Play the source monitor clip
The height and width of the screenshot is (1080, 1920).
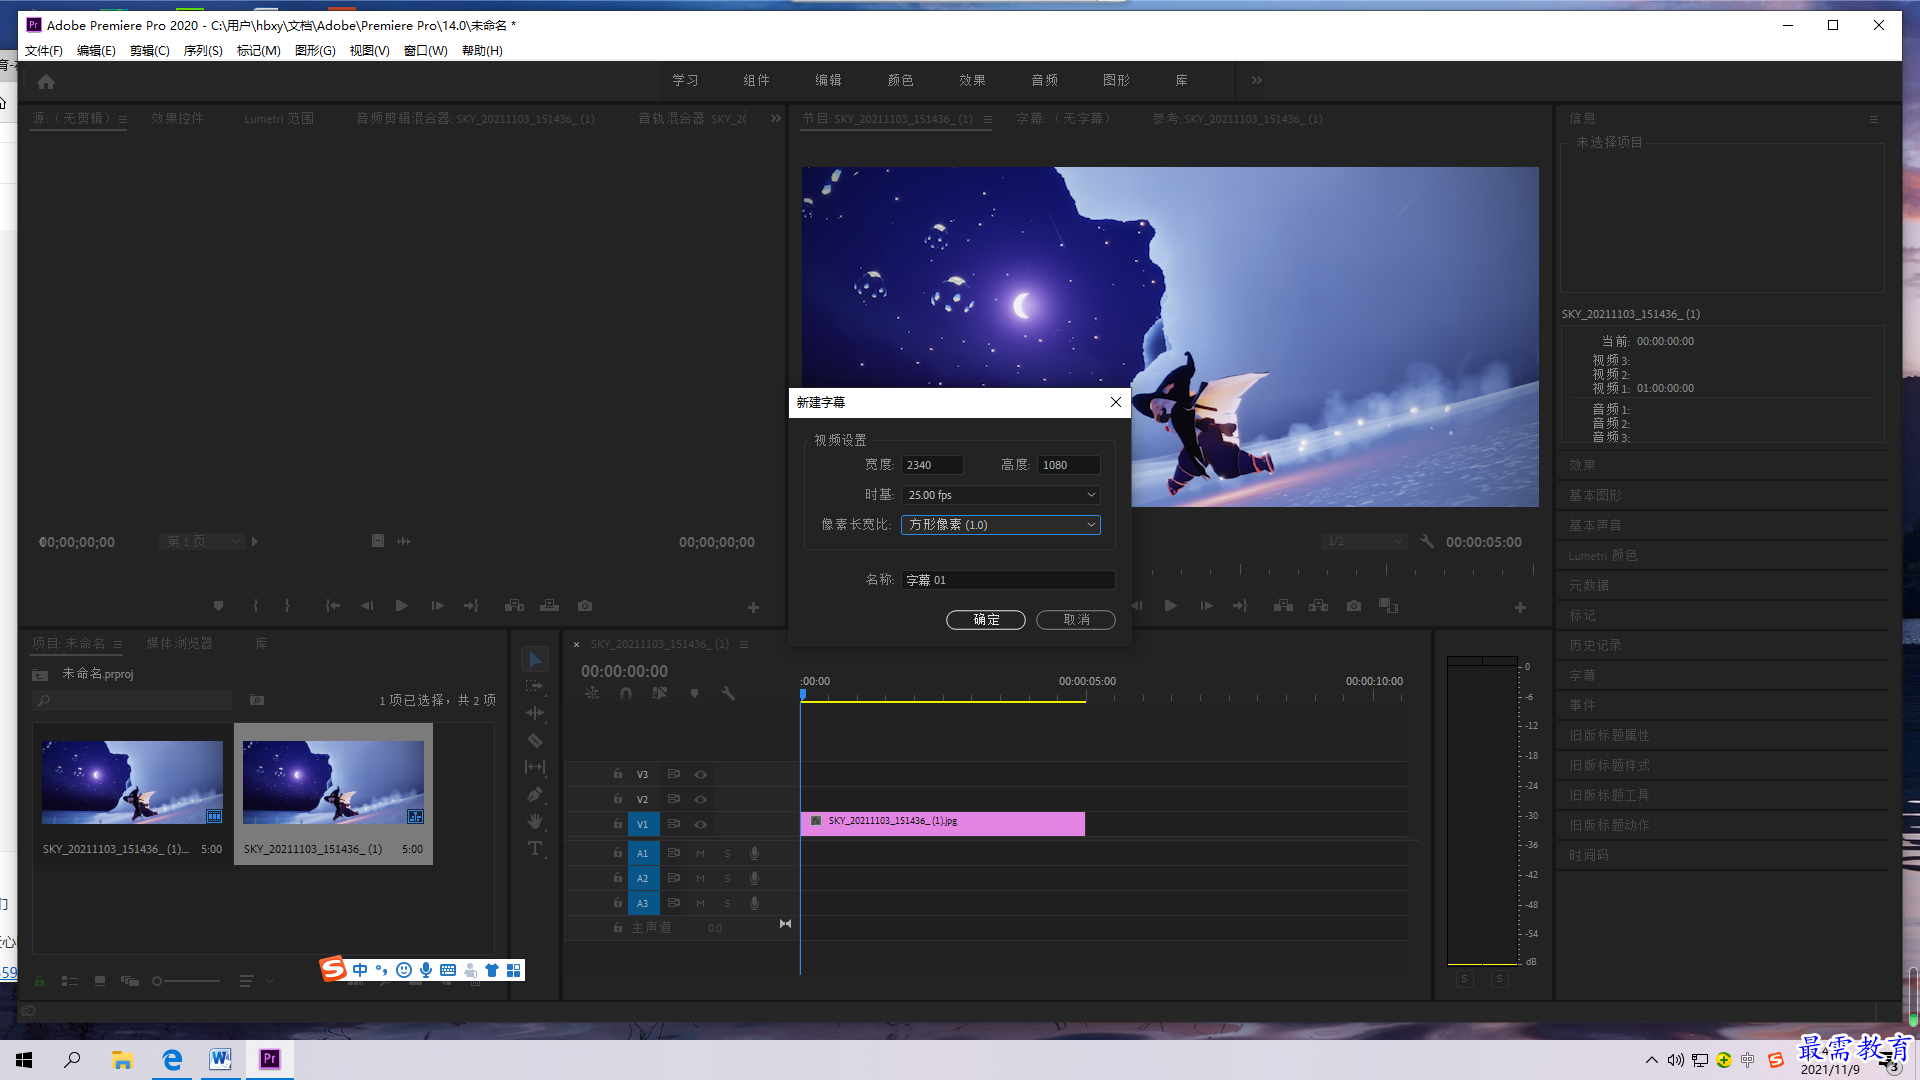402,606
